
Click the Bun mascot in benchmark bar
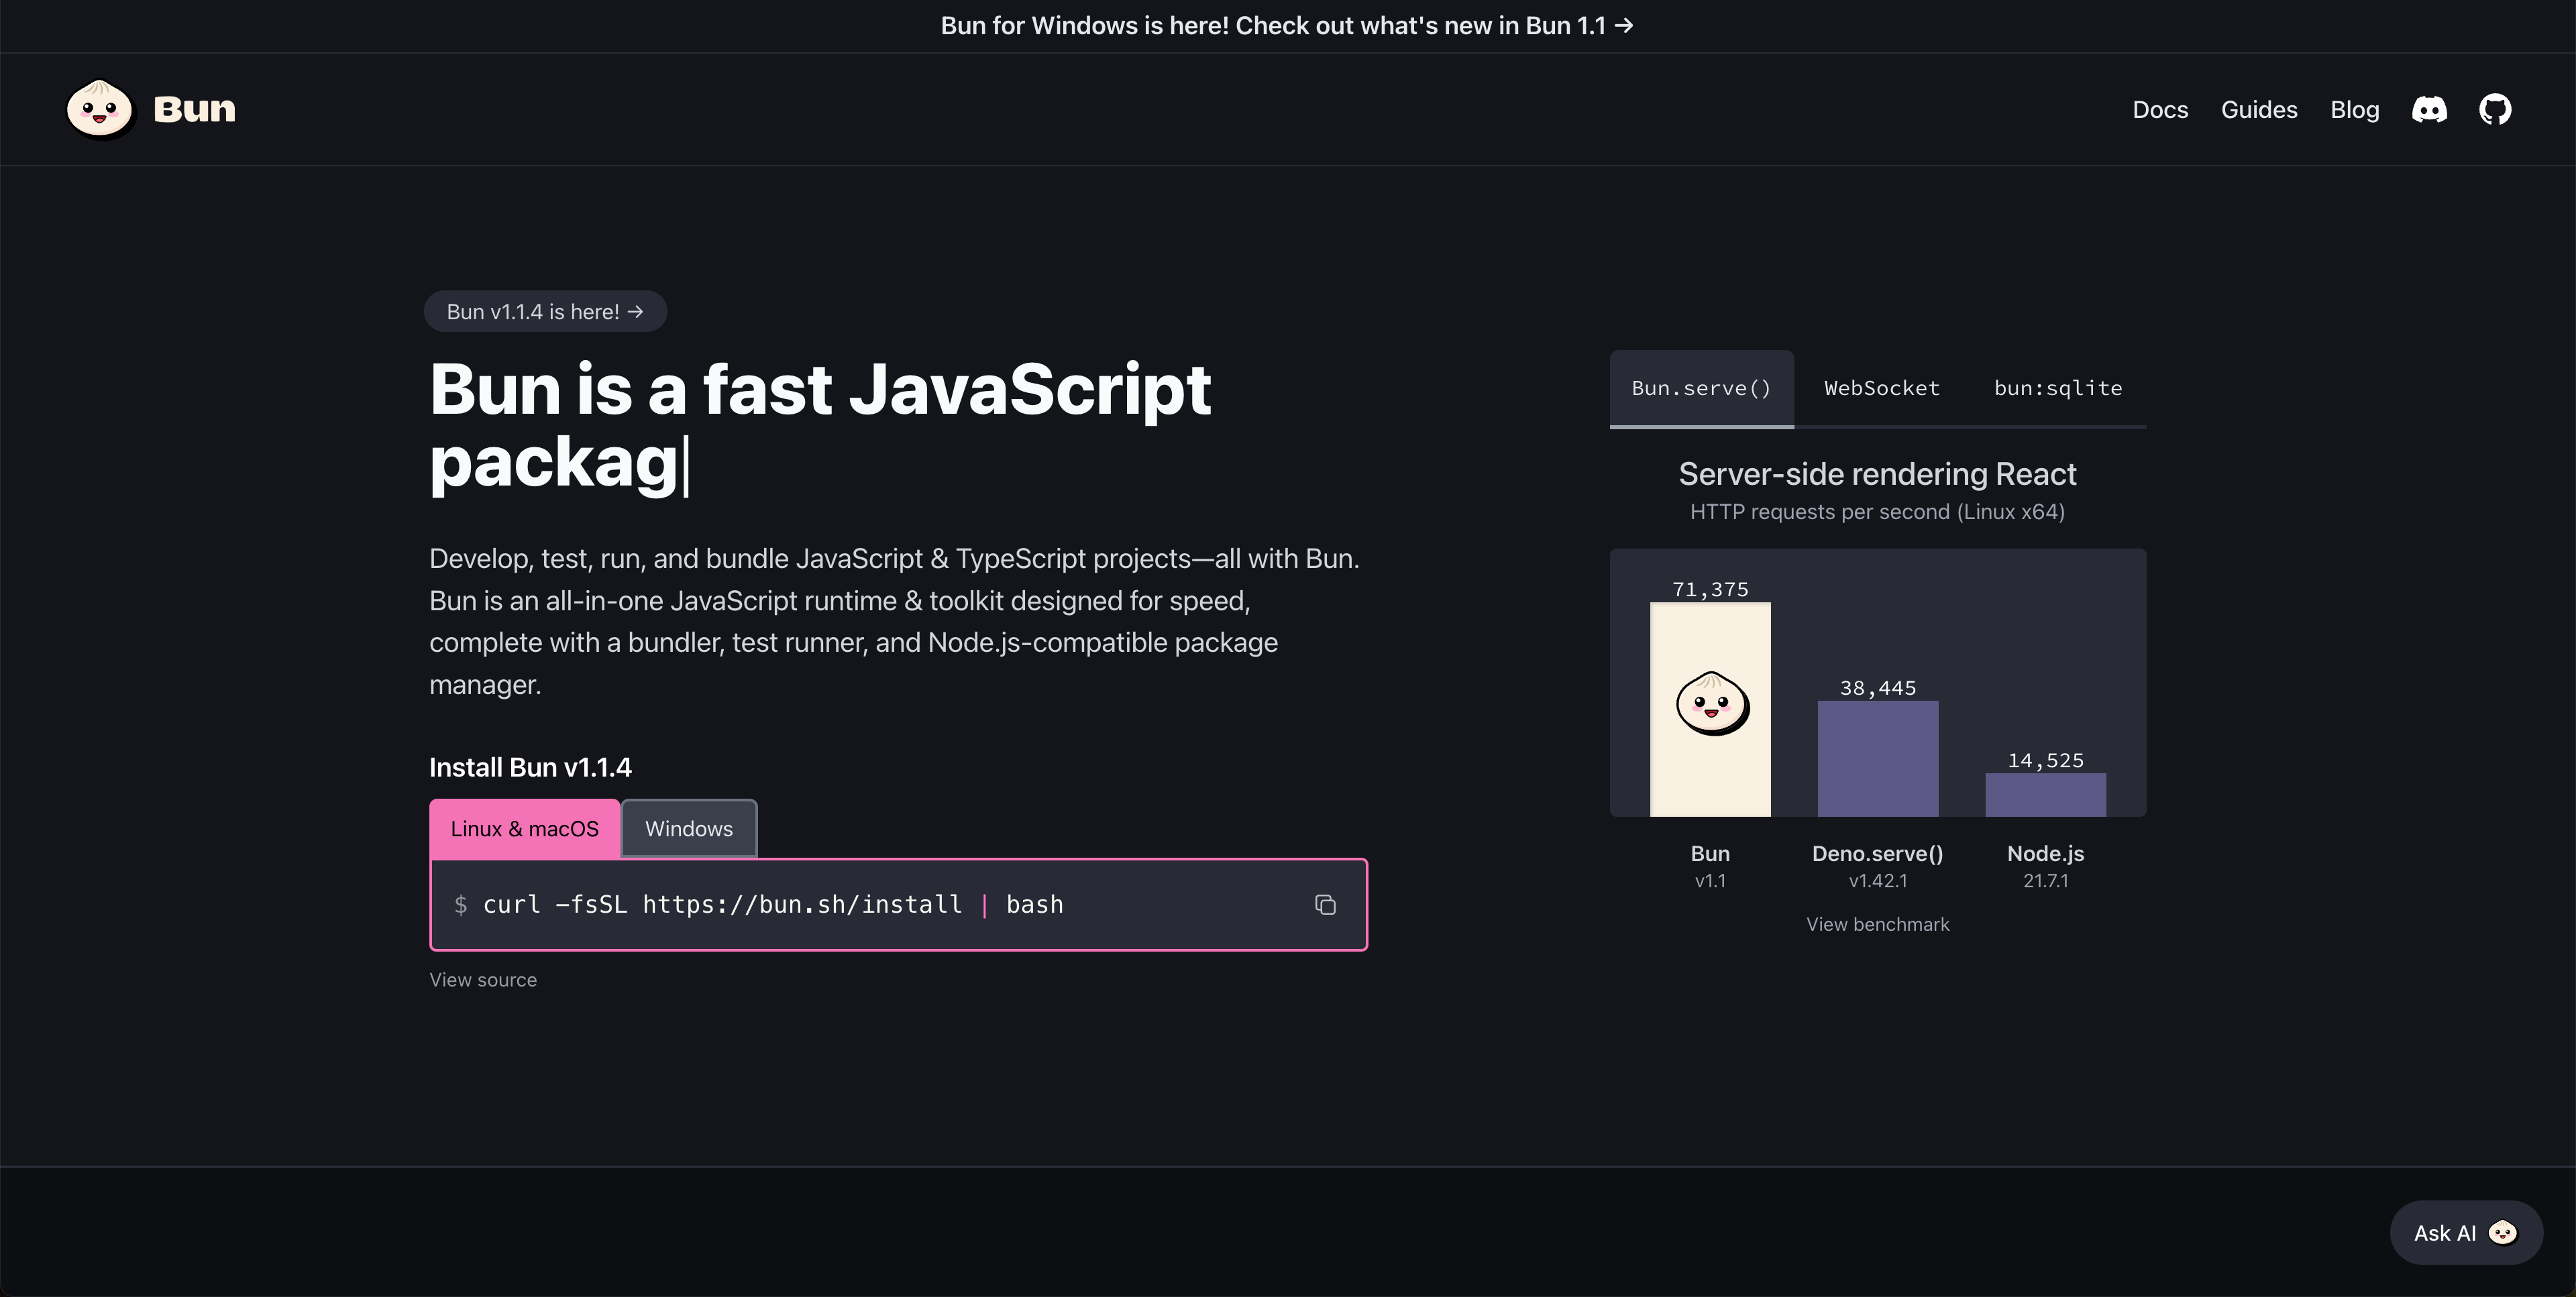coord(1711,704)
